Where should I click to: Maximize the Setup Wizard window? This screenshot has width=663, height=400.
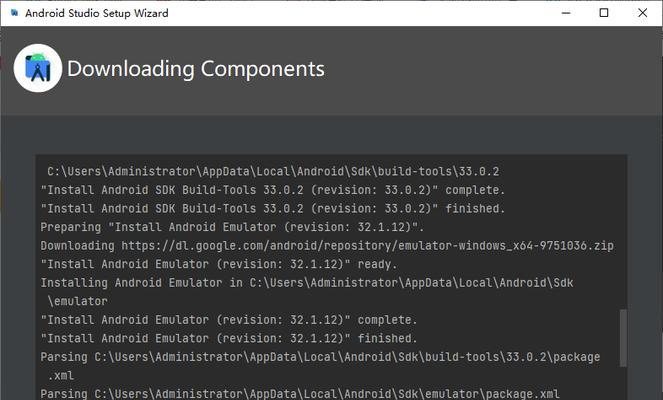(x=604, y=13)
